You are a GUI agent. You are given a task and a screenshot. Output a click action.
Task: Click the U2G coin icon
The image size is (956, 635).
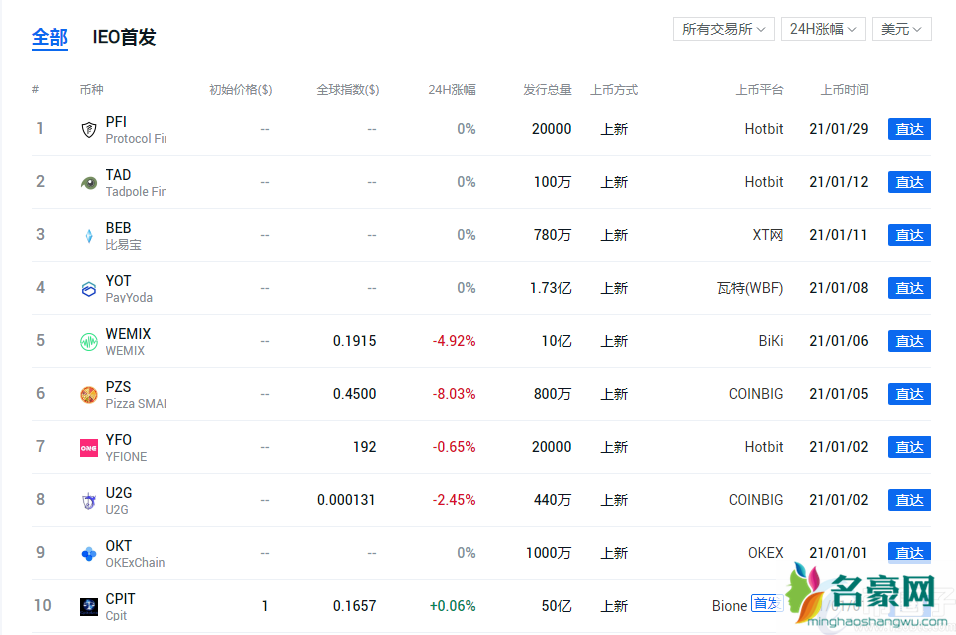point(89,501)
